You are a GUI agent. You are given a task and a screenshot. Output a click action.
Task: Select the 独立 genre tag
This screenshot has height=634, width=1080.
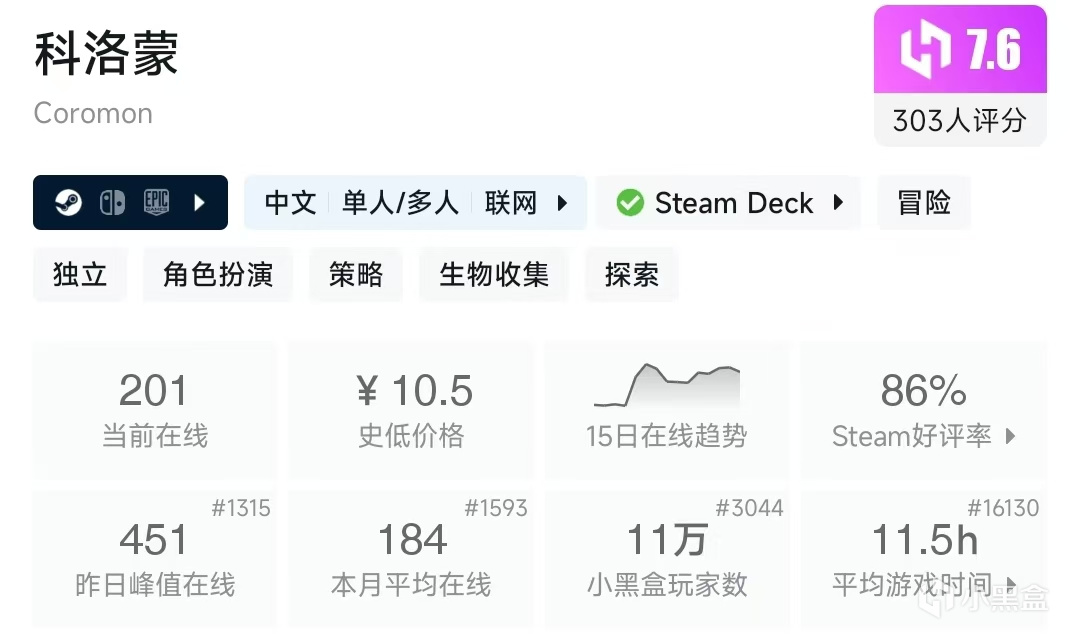pyautogui.click(x=80, y=274)
